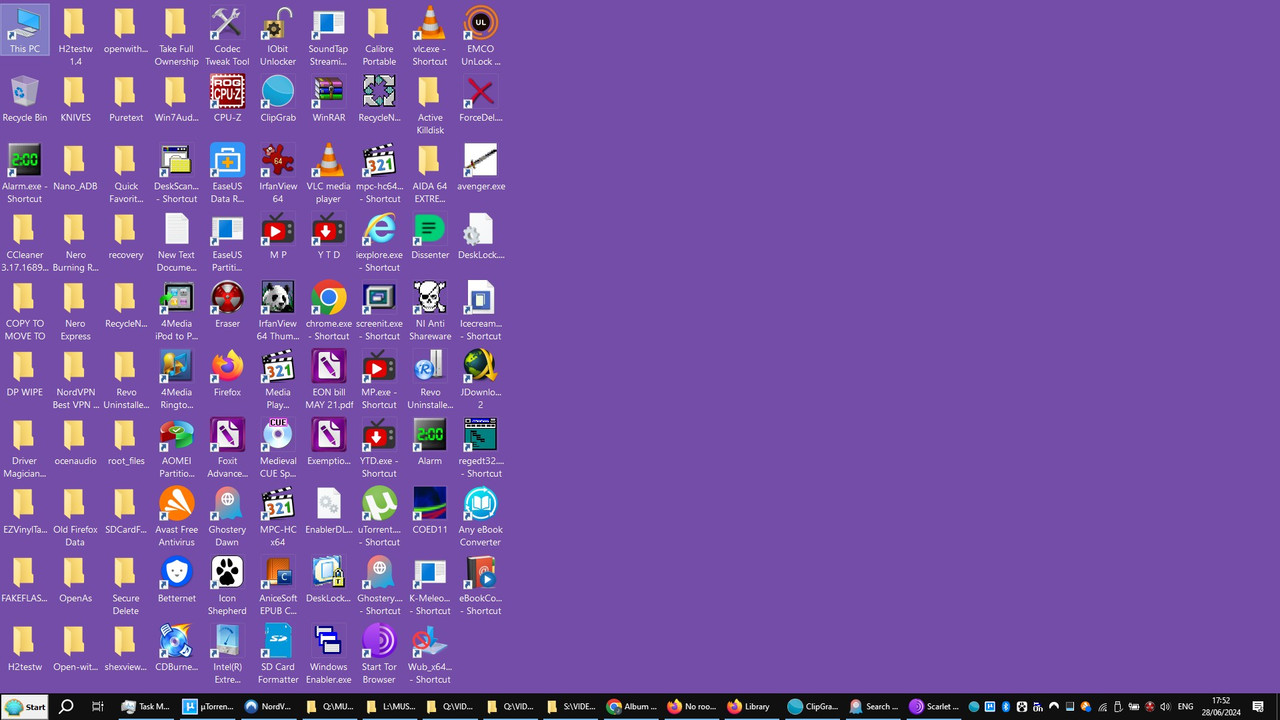Image resolution: width=1280 pixels, height=720 pixels.
Task: Open NI Anti Shareware skull icon
Action: click(430, 312)
